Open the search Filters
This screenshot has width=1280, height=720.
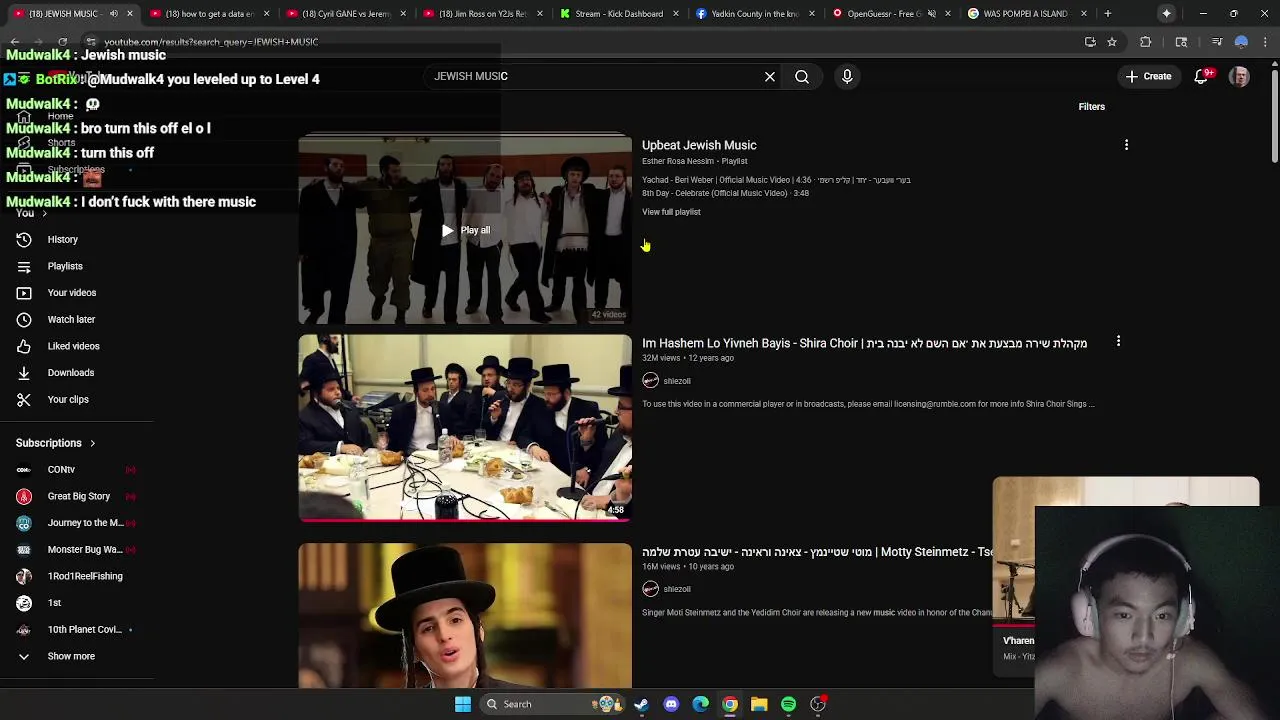tap(1091, 107)
